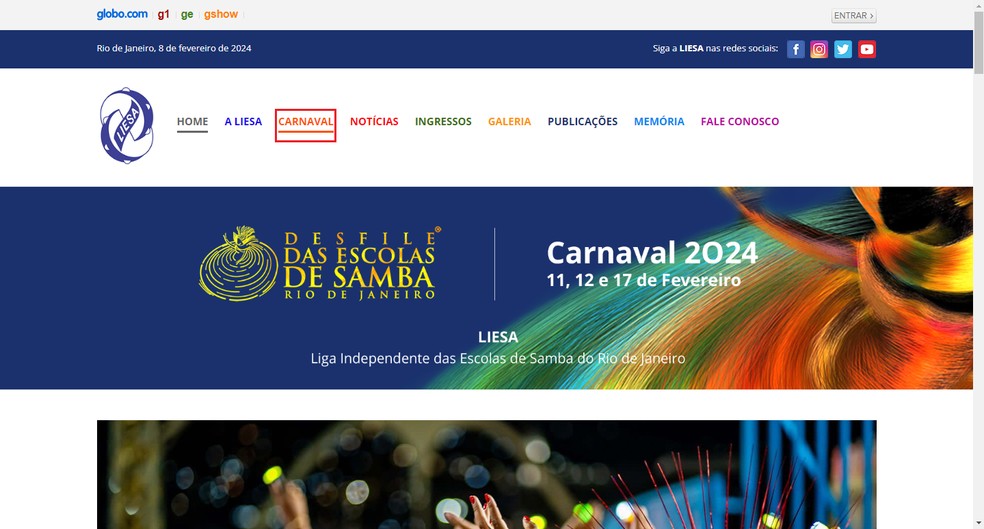Open the A LIESA menu
Viewport: 984px width, 529px height.
point(243,122)
